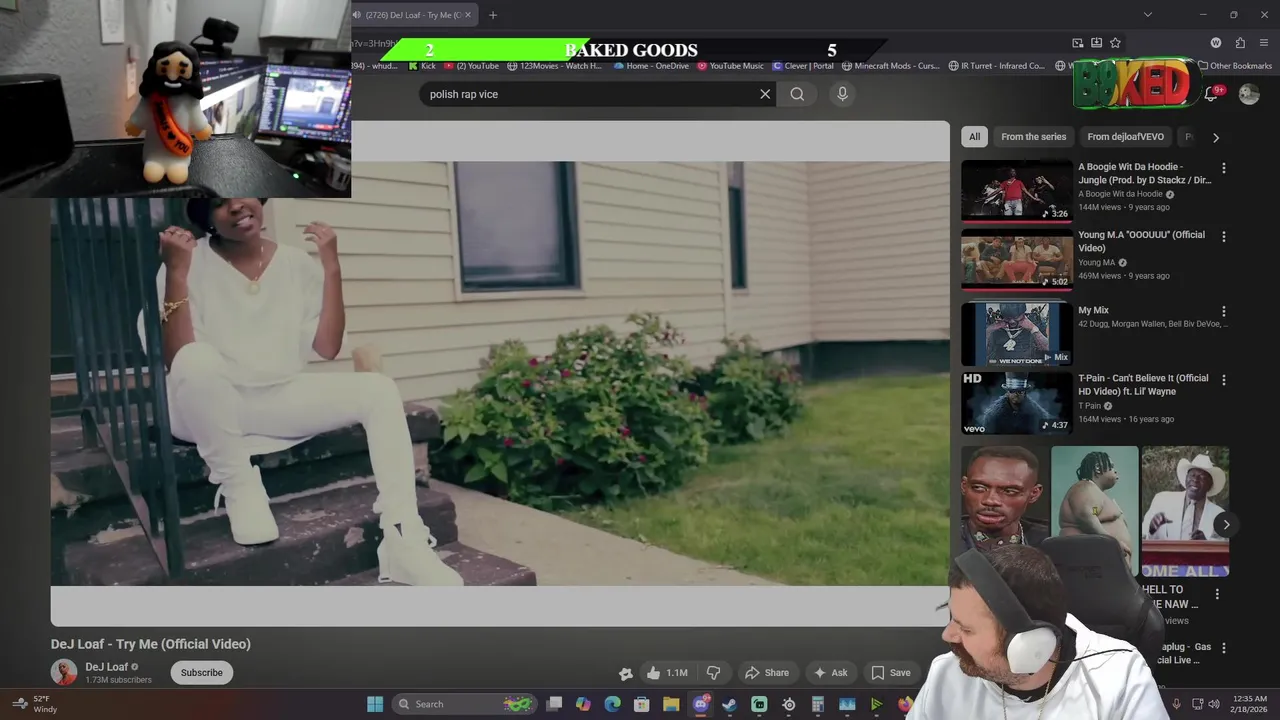The width and height of the screenshot is (1280, 720).
Task: Open the Windows Start menu
Action: tap(375, 704)
